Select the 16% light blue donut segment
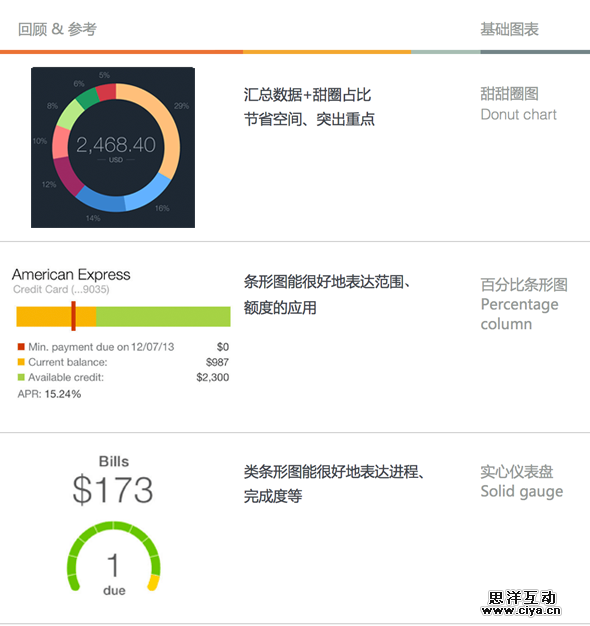Image resolution: width=590 pixels, height=626 pixels. [x=150, y=195]
